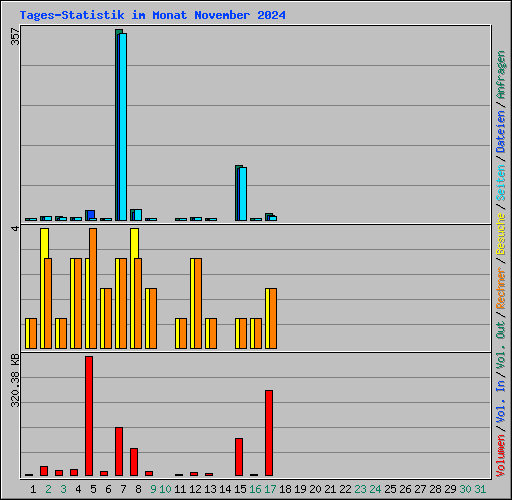Screen dimensions: 512x500
Task: Click the green day label '16'
Action: click(x=255, y=489)
